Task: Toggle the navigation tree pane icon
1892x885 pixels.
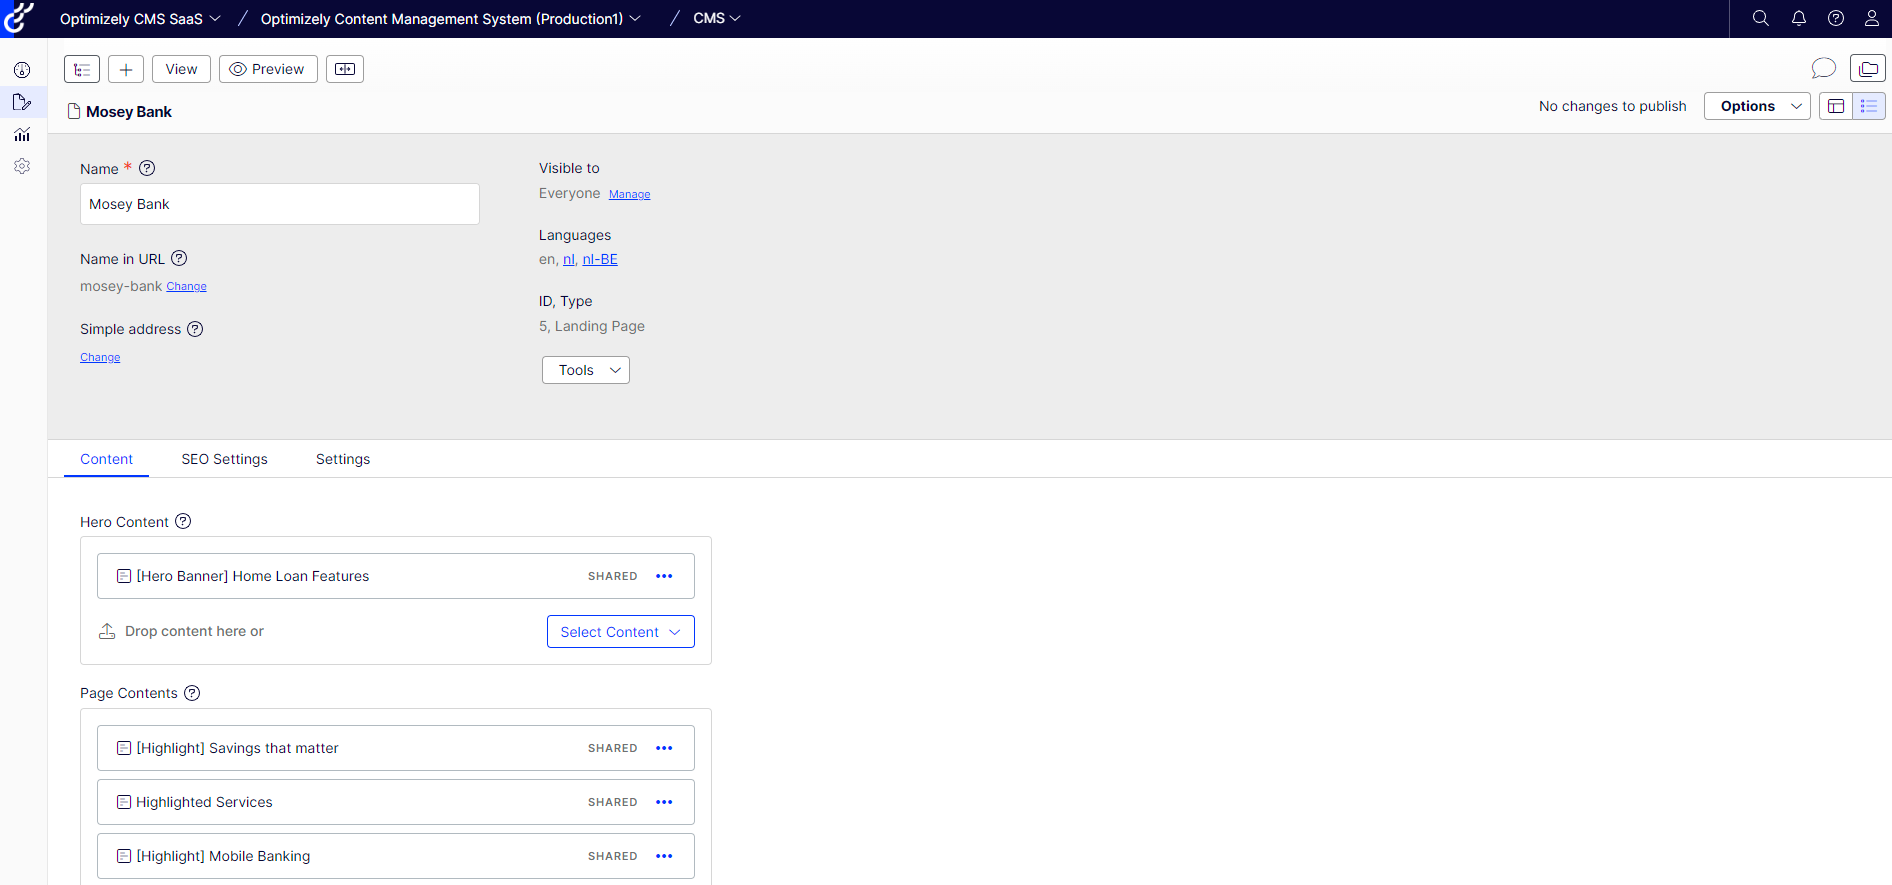Action: (x=82, y=69)
